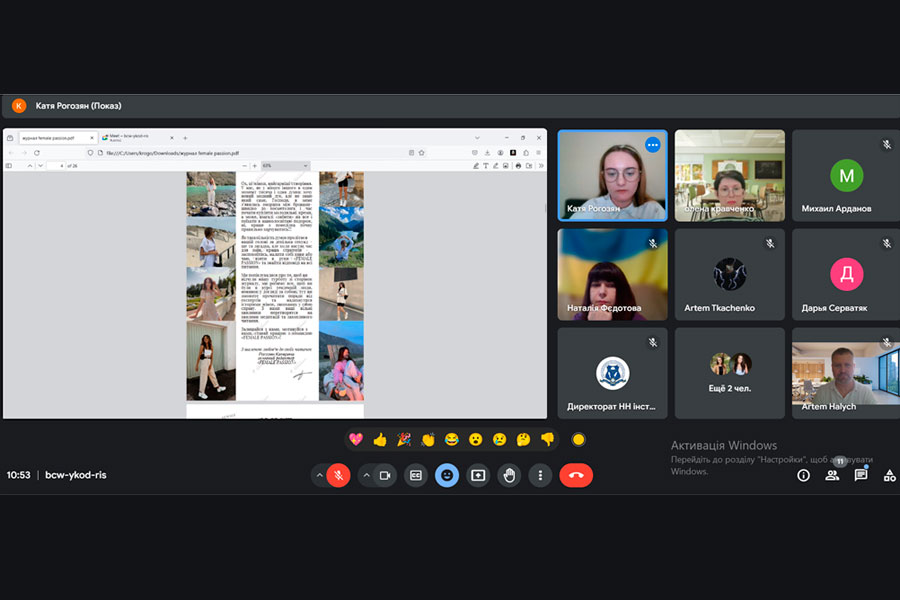Unmute the microphone with the red button

point(339,475)
